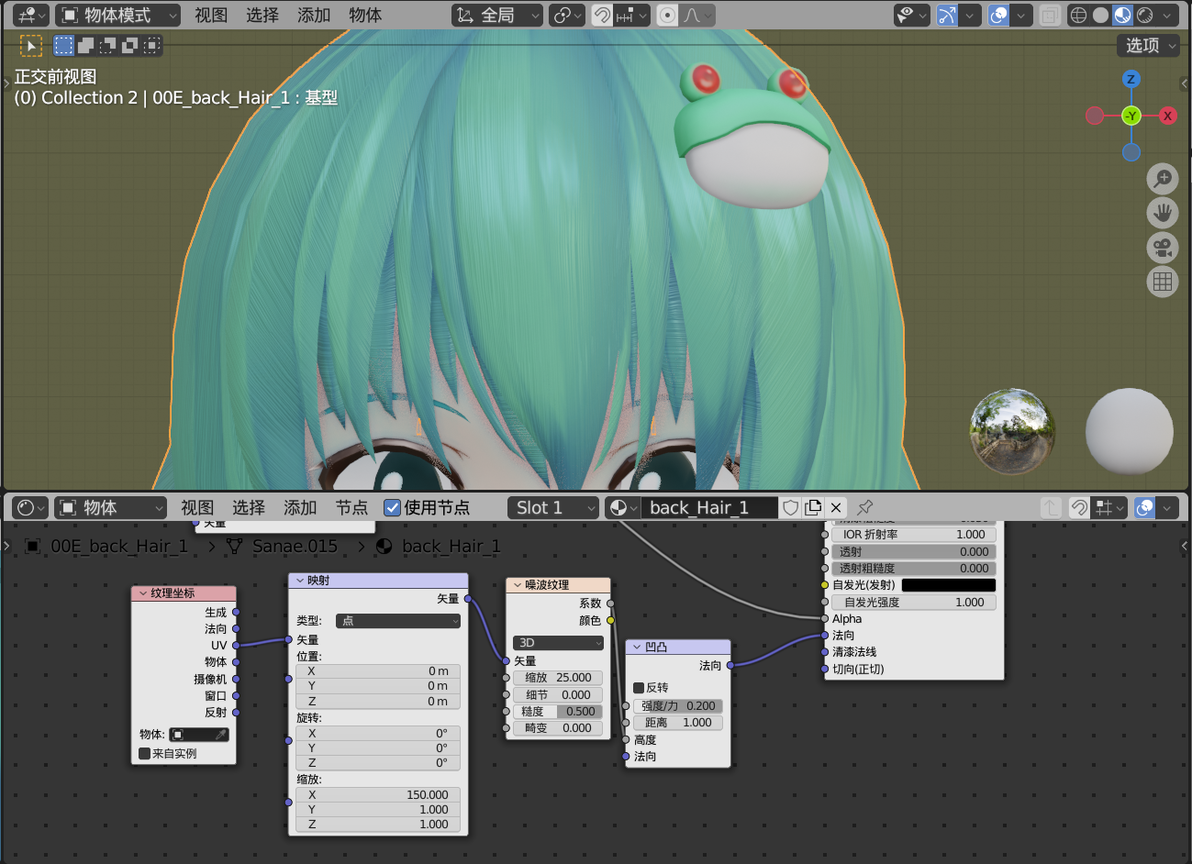
Task: Open the 物体模式 mode dropdown
Action: coord(118,15)
